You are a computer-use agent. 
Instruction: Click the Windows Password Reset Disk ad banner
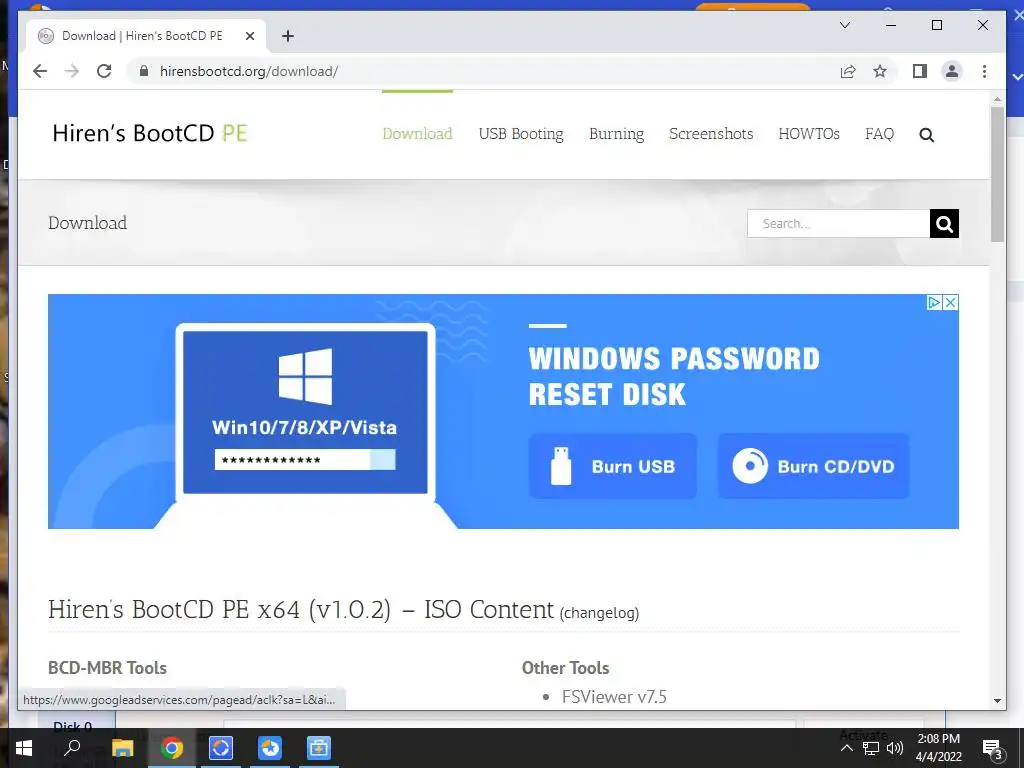(x=503, y=411)
